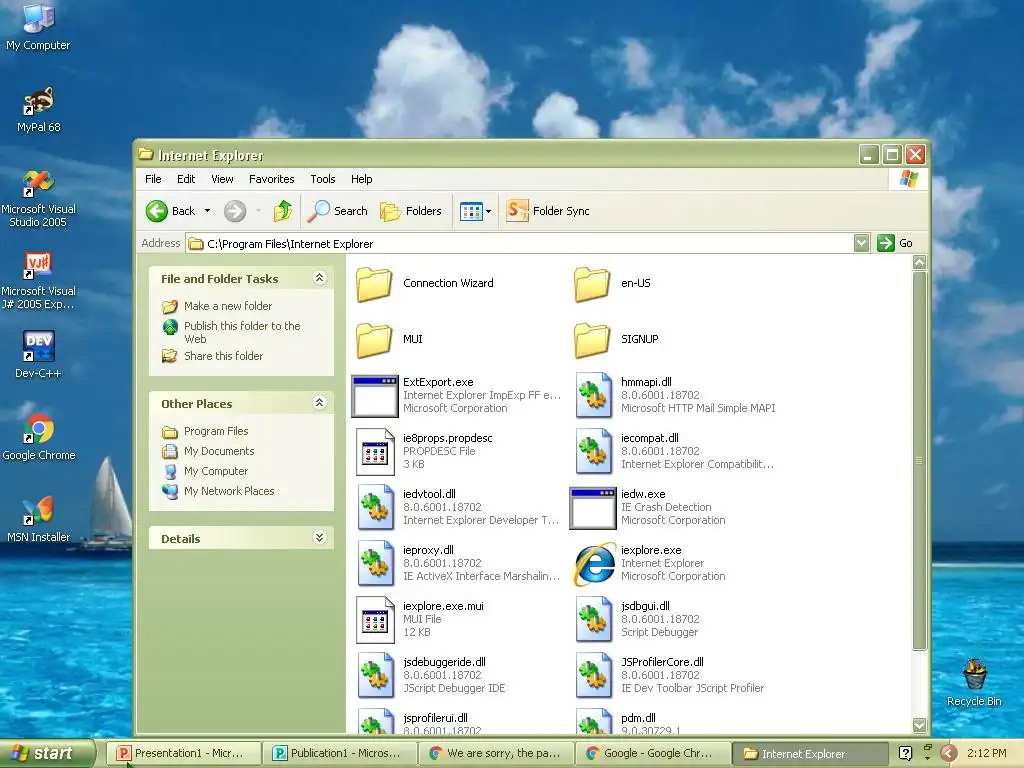
Task: Switch to Publication1 taskbar button
Action: click(x=340, y=753)
